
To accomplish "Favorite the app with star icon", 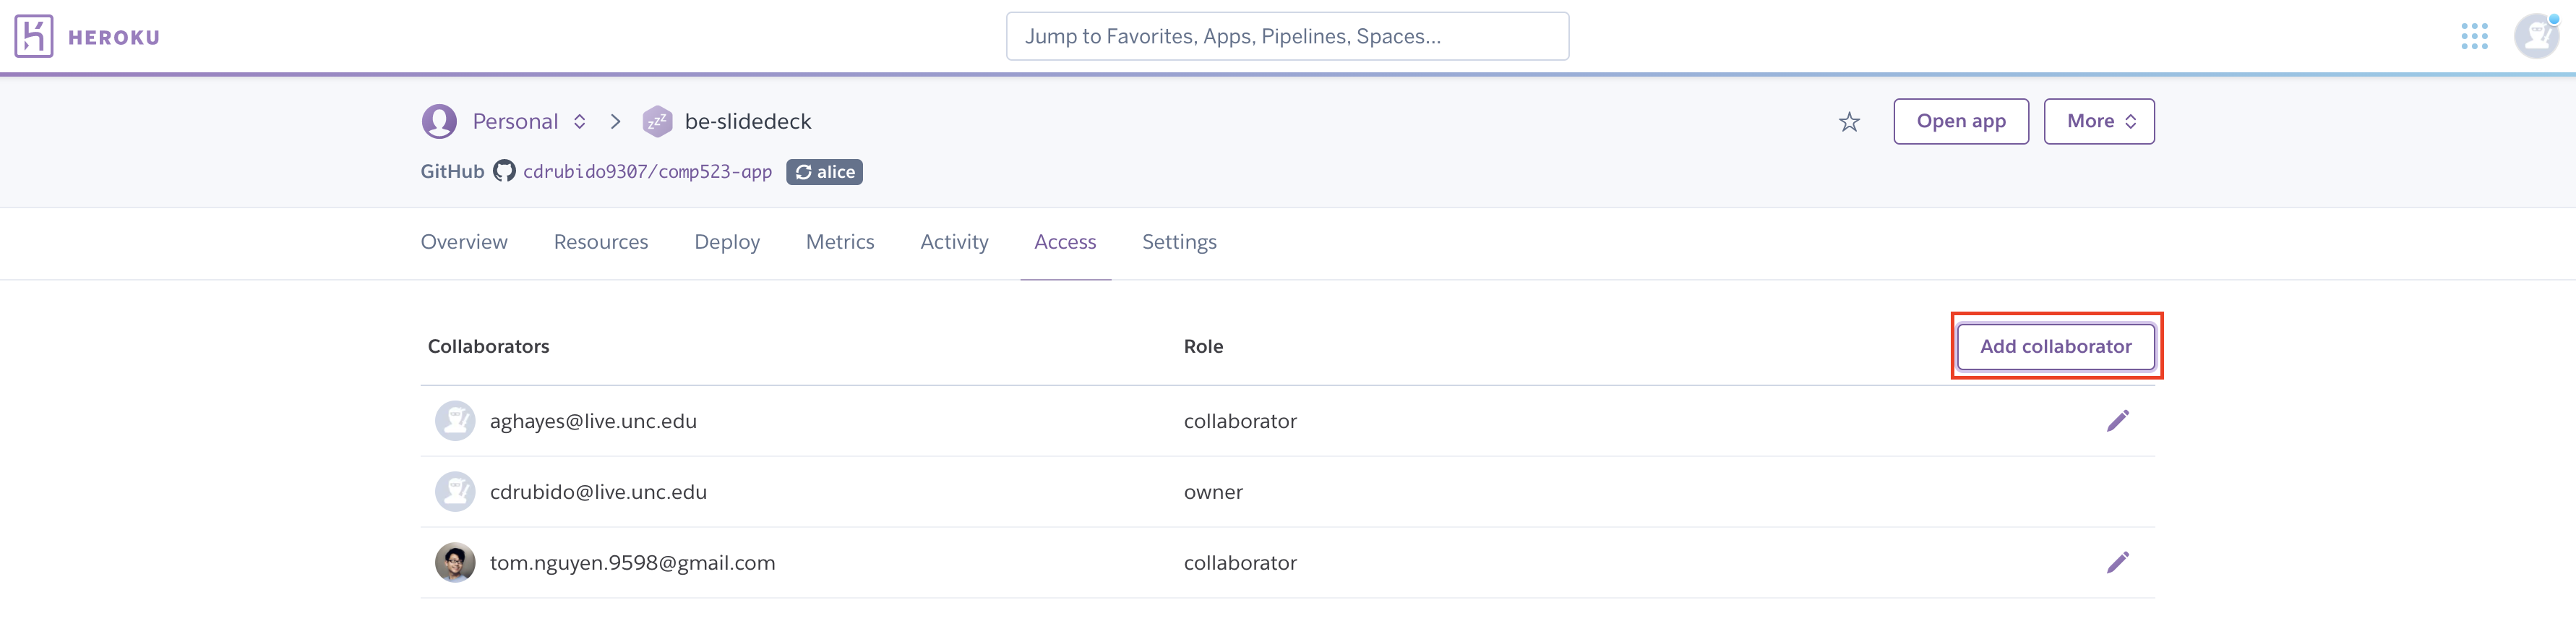I will point(1849,122).
